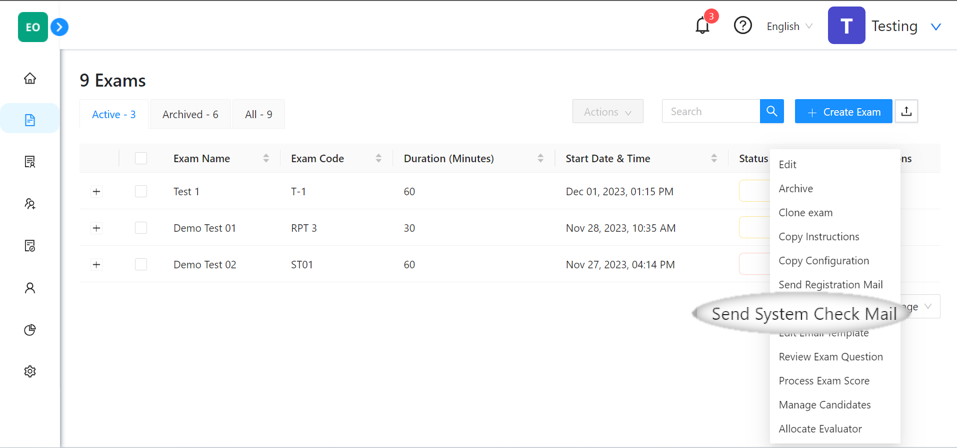This screenshot has width=957, height=448.
Task: Choose Send Registration Mail
Action: 831,284
